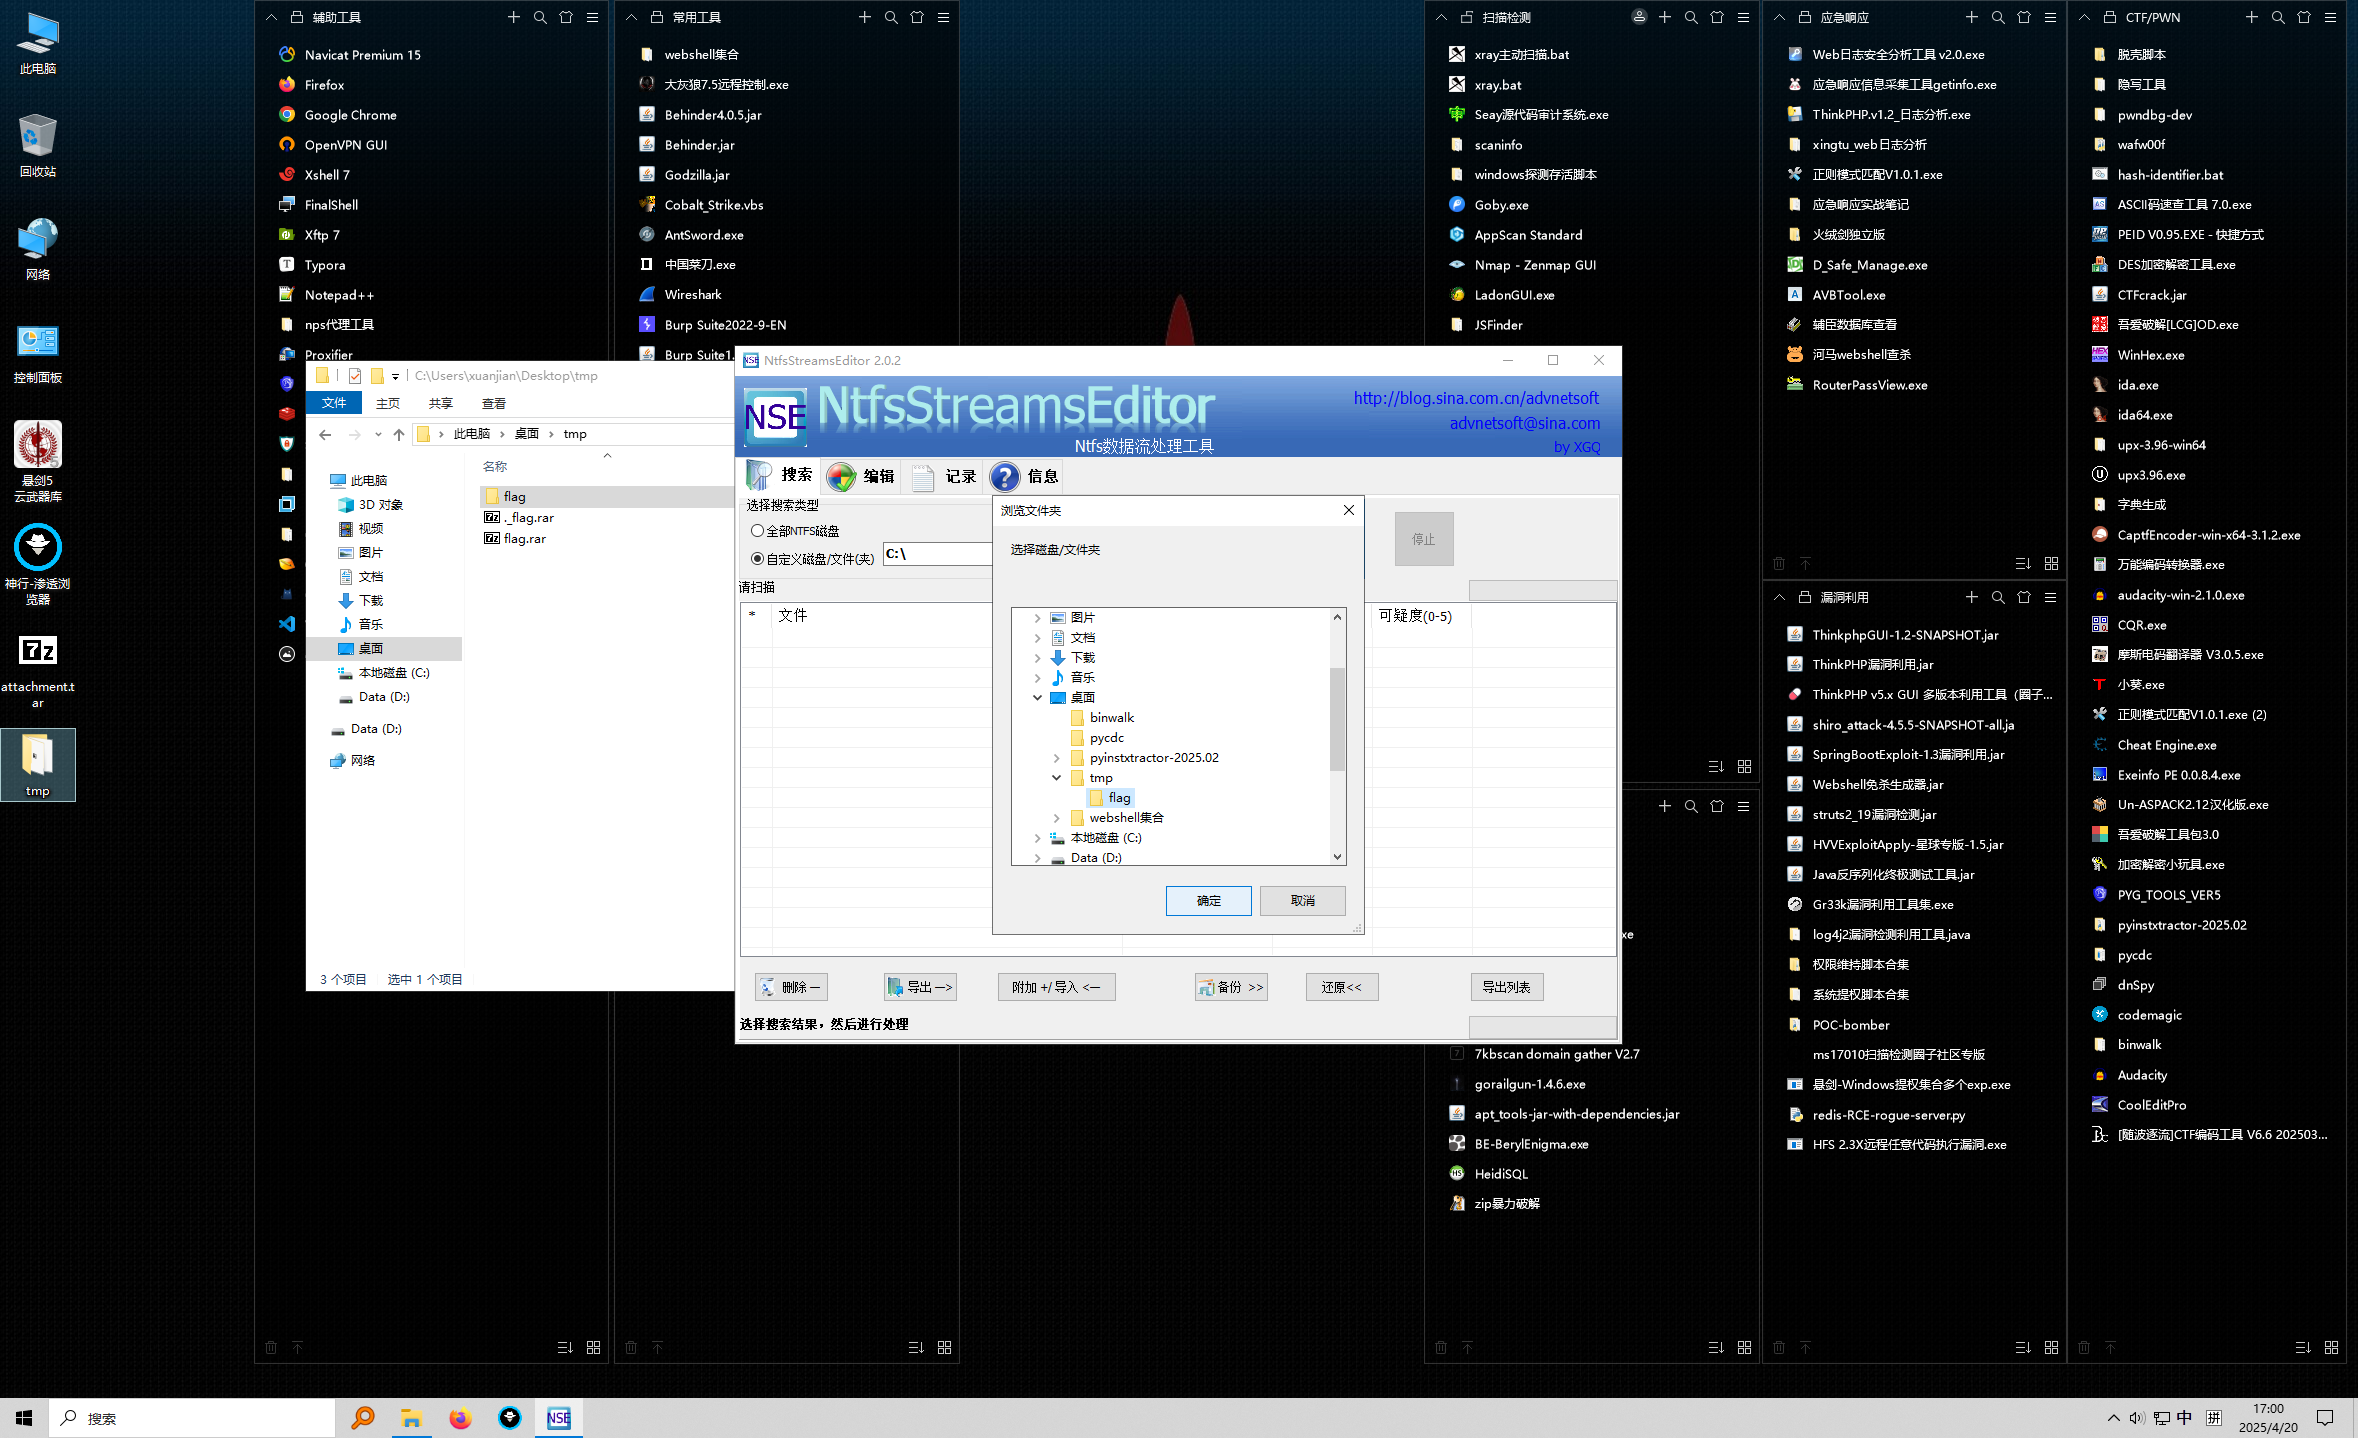
Task: Switch to the 查看 ribbon tab
Action: point(493,404)
